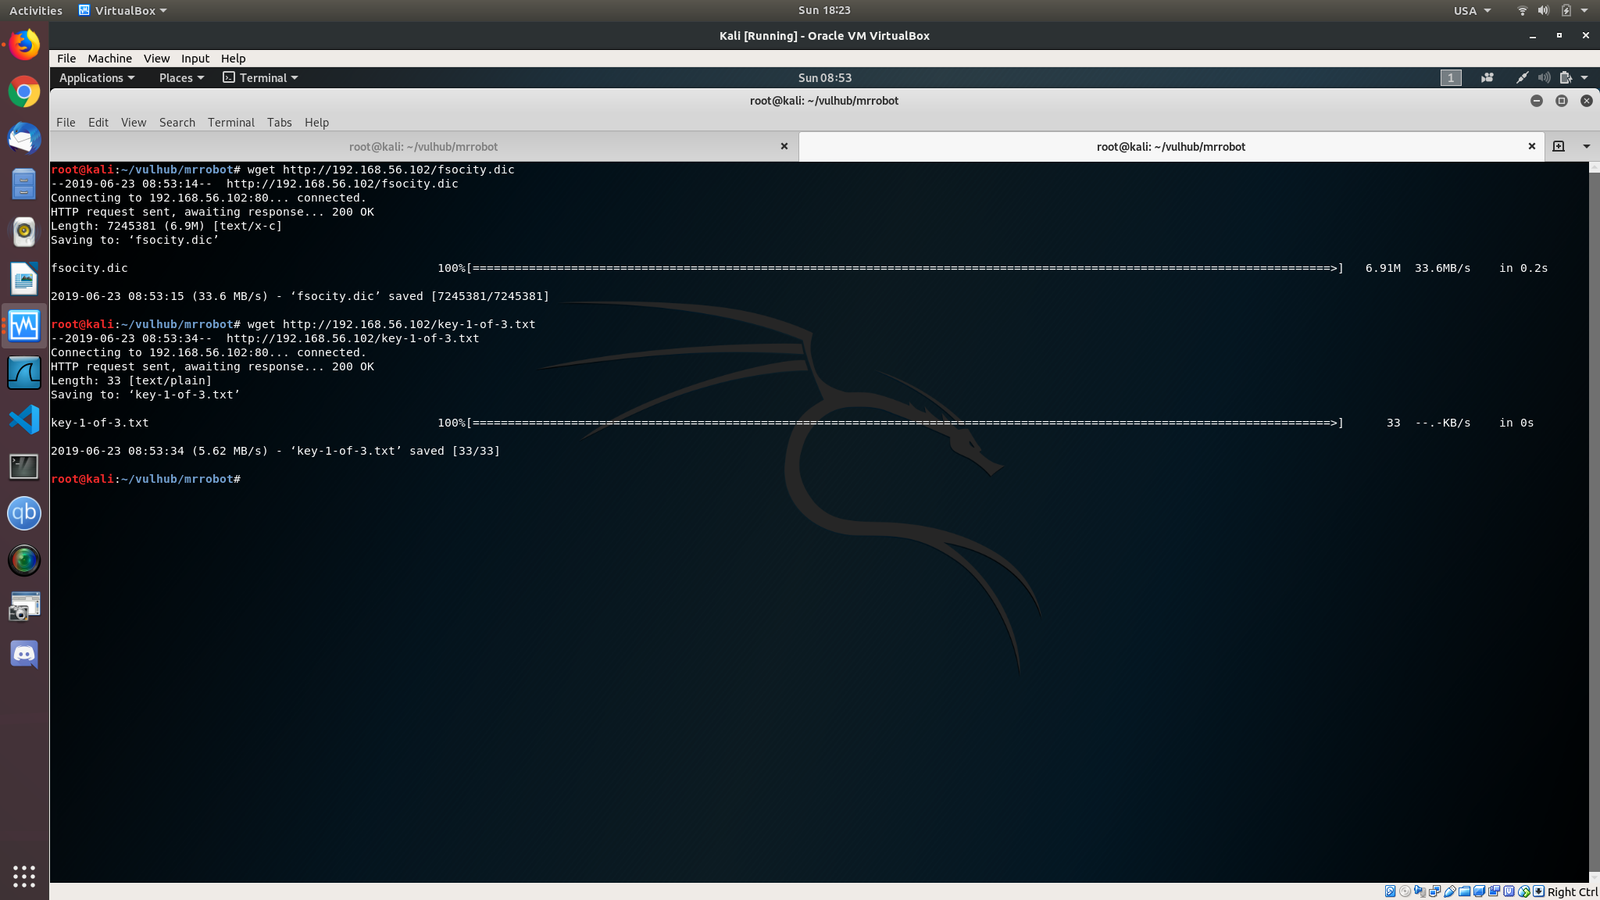This screenshot has height=900, width=1600.
Task: Close the first terminal tab
Action: pyautogui.click(x=784, y=146)
